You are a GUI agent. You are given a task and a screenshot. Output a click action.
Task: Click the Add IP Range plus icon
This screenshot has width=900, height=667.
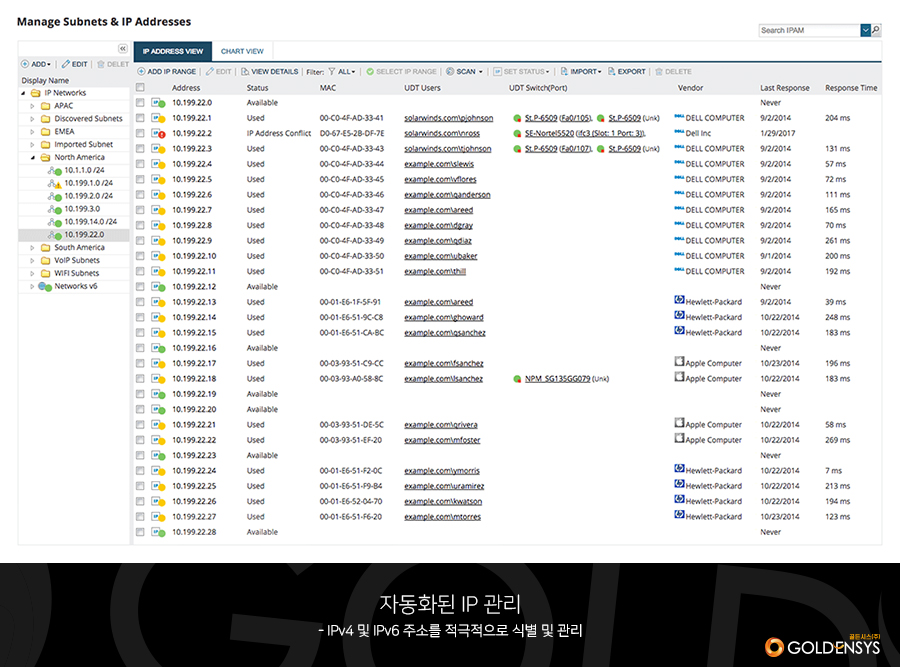(x=141, y=72)
